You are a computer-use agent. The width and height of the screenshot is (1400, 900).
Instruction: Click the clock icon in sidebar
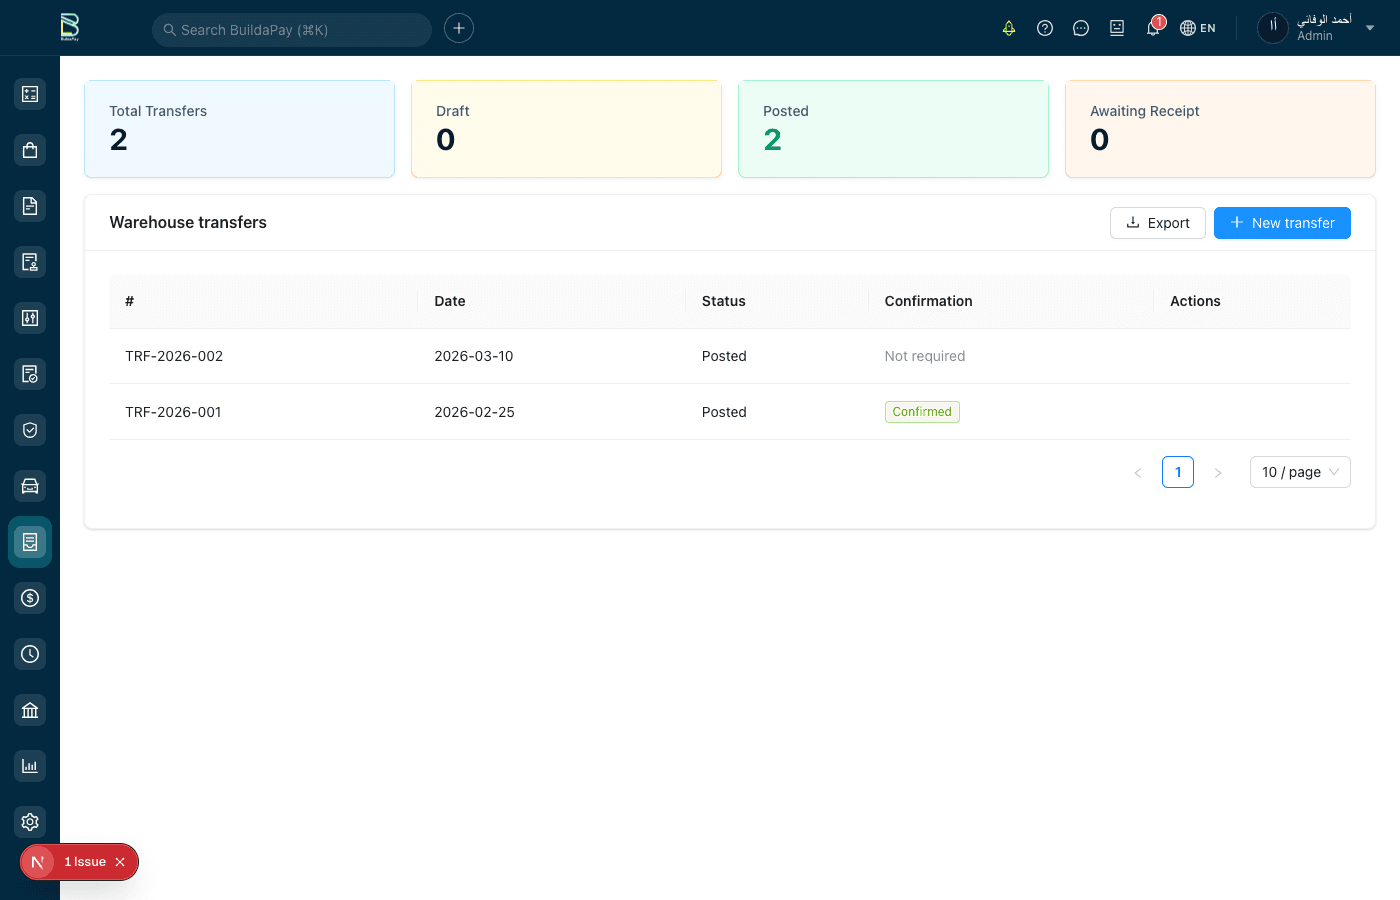click(30, 654)
